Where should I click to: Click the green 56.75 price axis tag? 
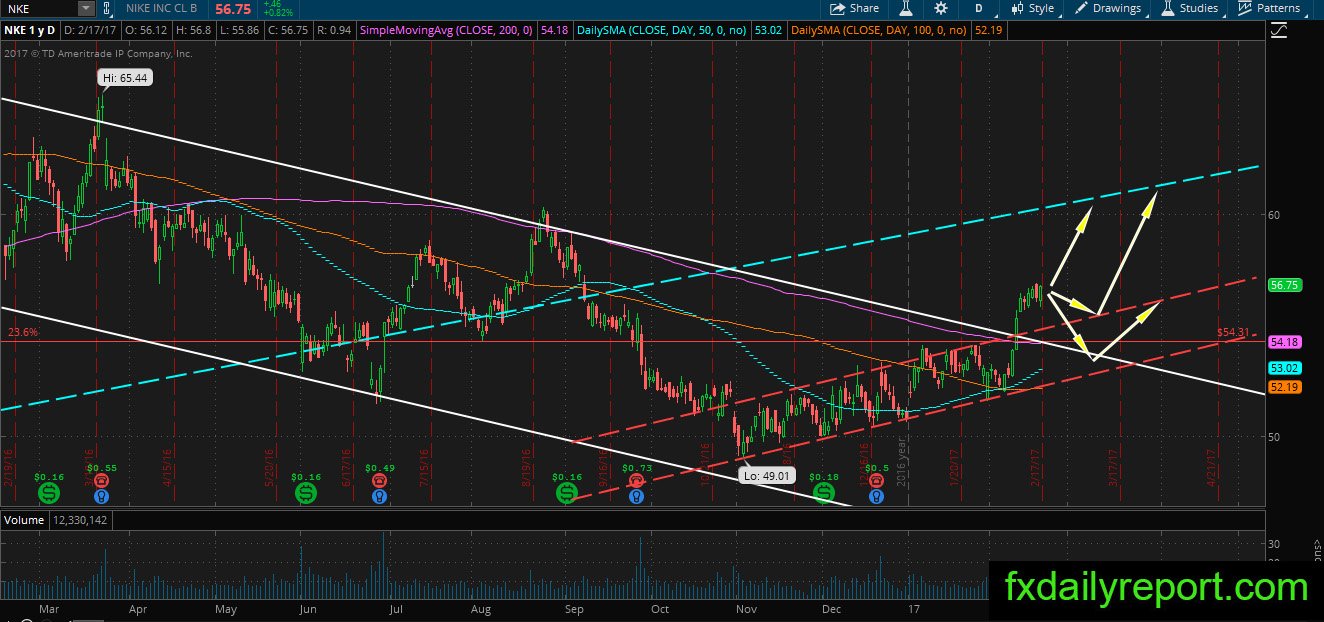pos(1284,285)
